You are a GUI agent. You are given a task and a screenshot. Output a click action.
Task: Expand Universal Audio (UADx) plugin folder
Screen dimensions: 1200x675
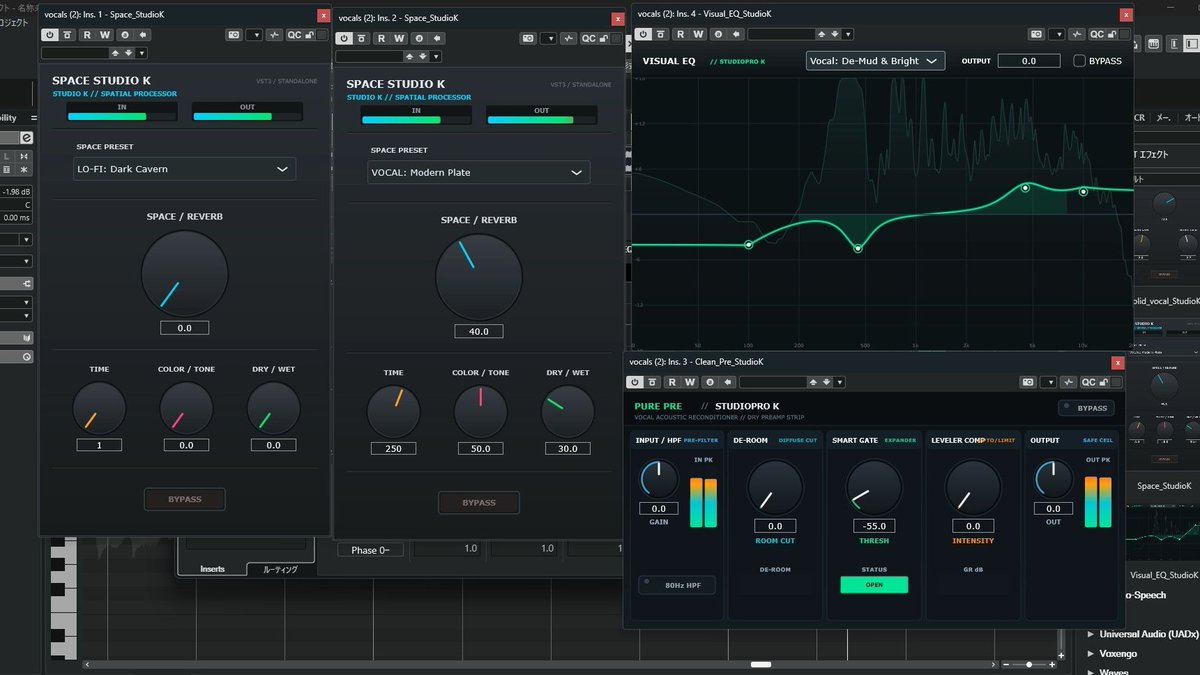pyautogui.click(x=1092, y=635)
